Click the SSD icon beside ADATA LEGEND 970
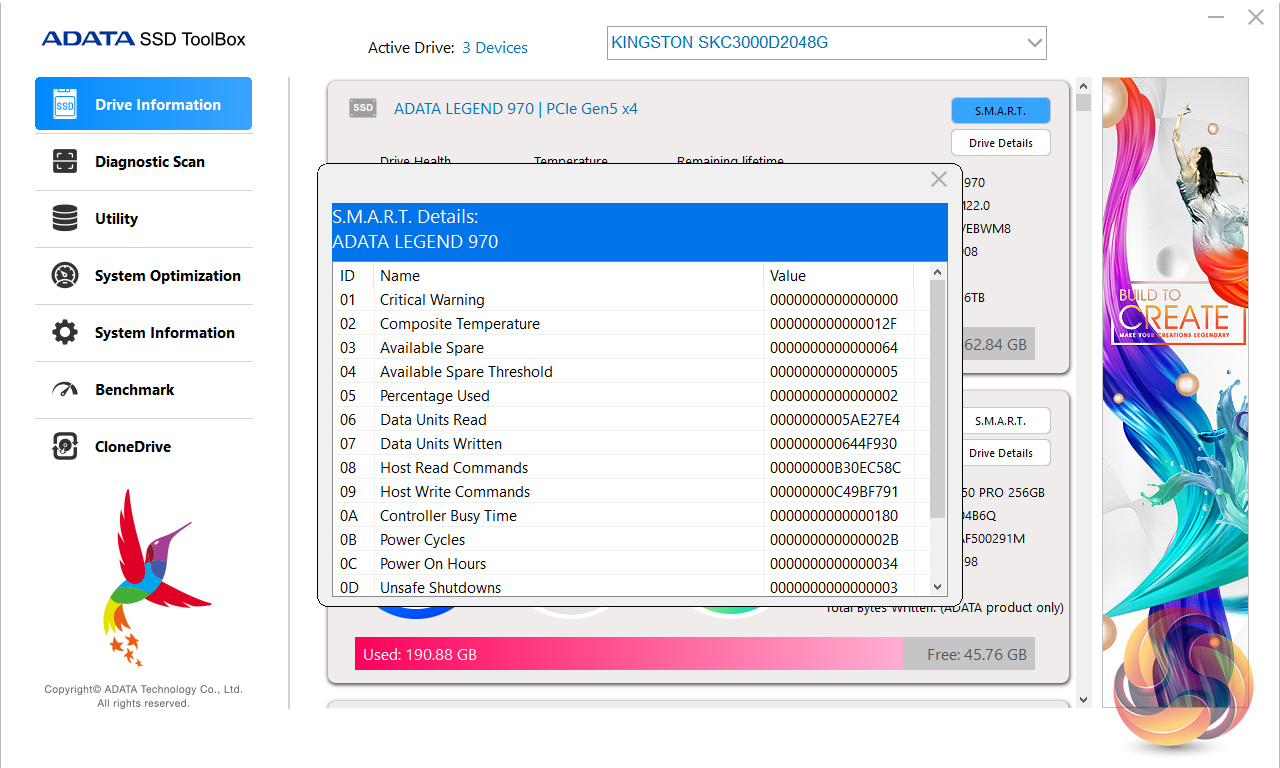The height and width of the screenshot is (768, 1280). [362, 108]
